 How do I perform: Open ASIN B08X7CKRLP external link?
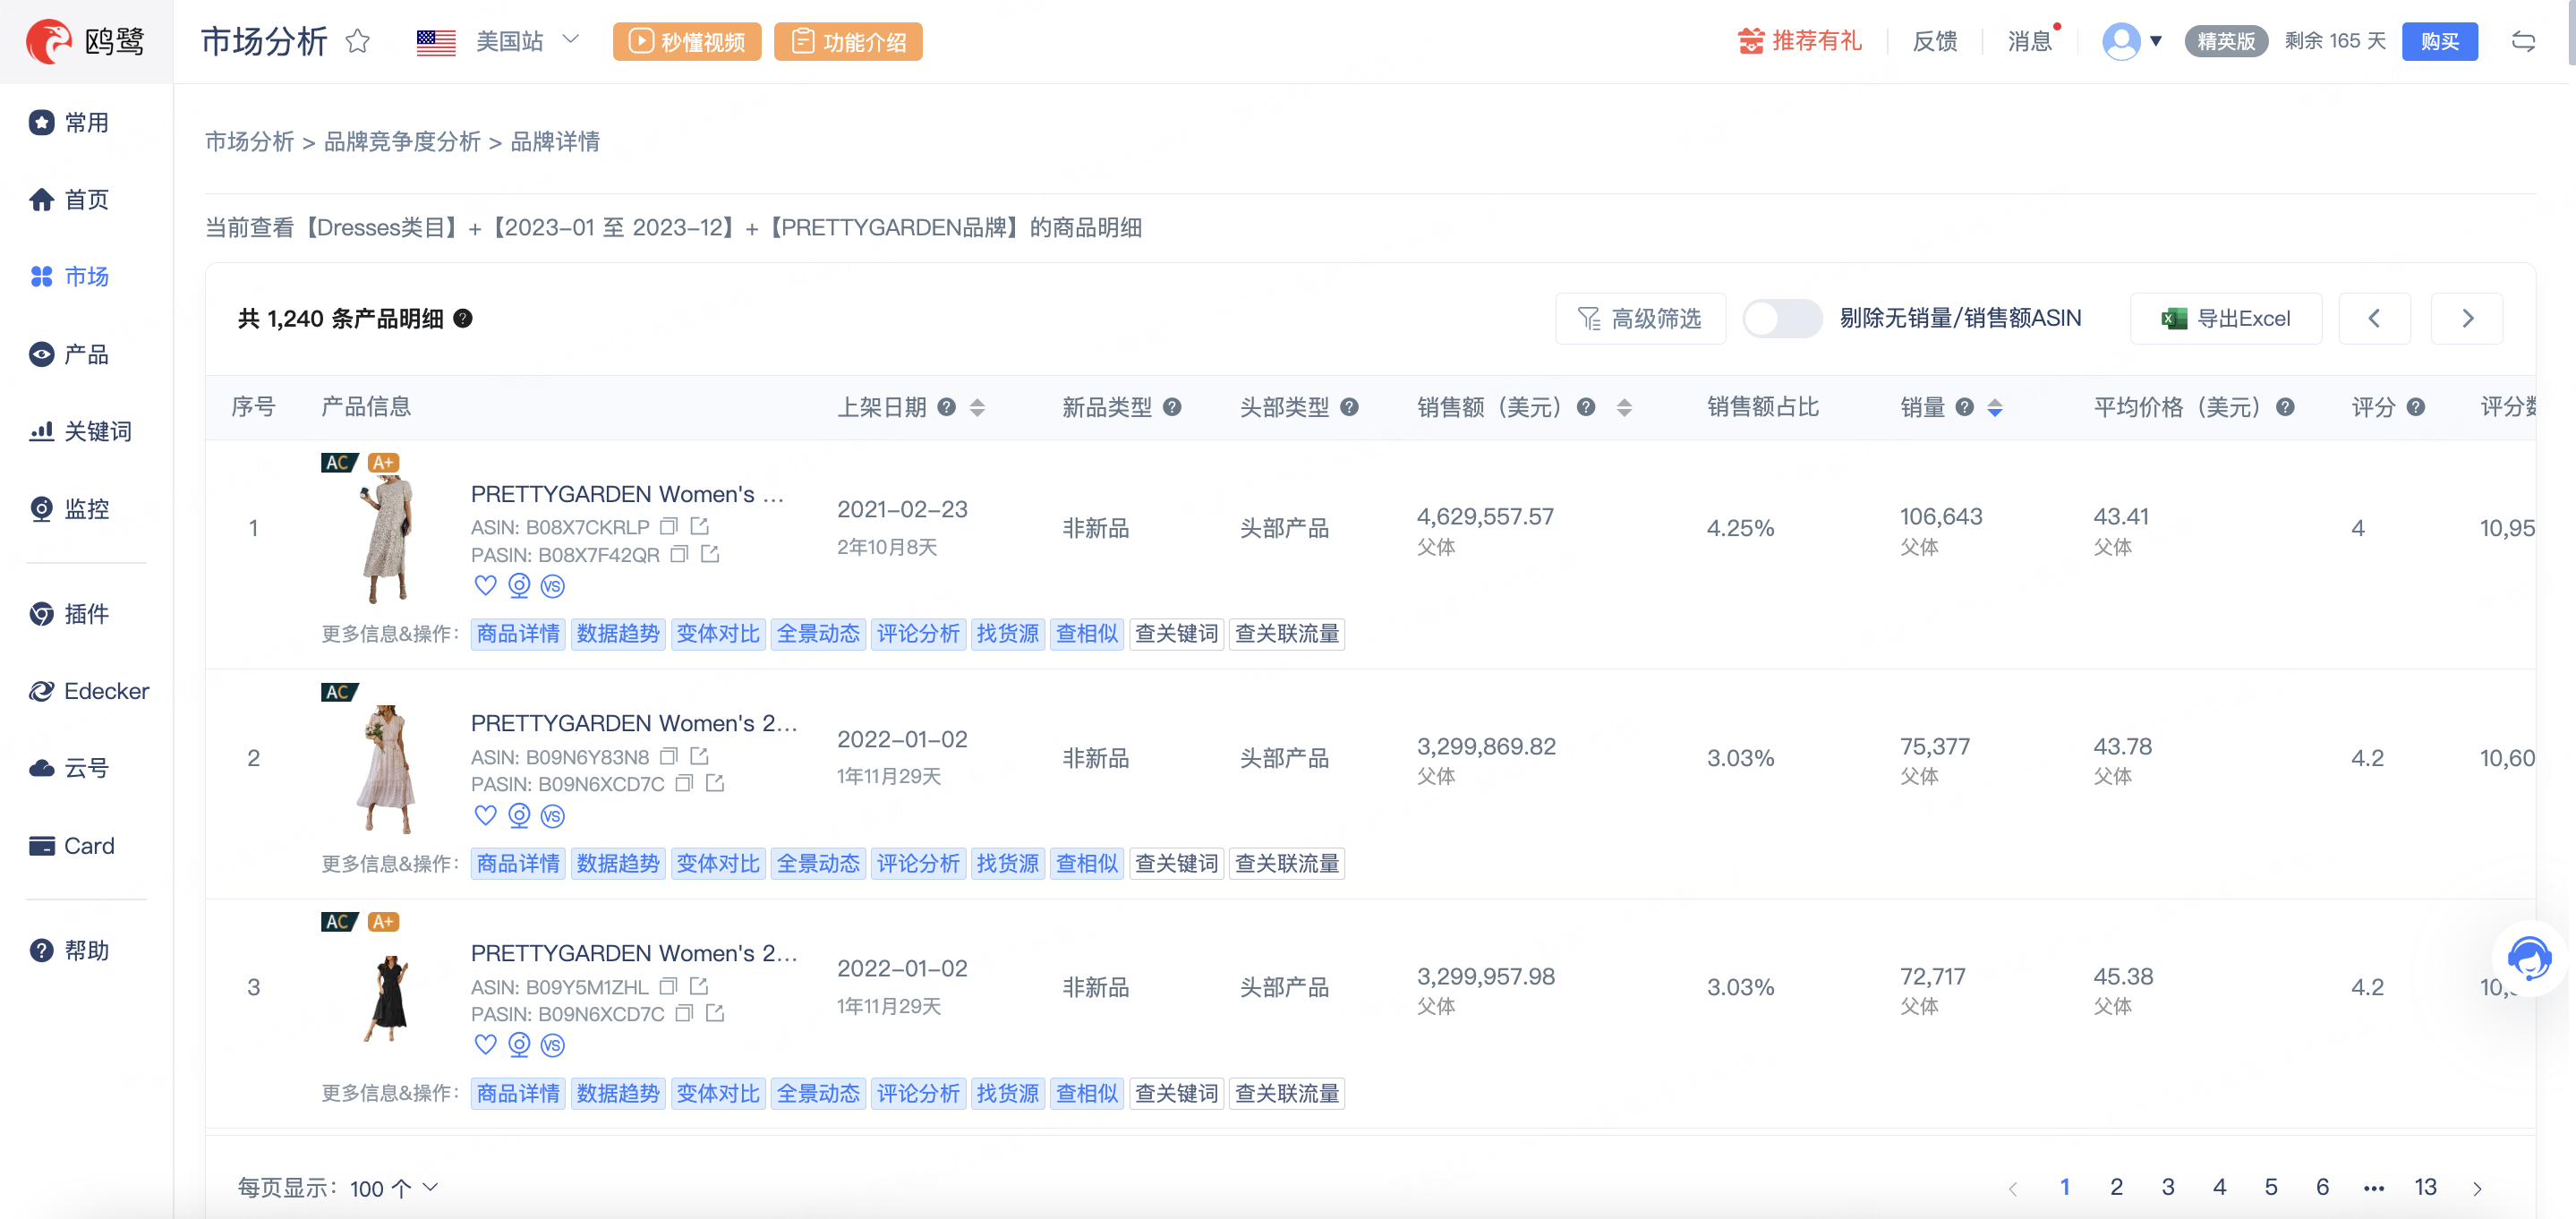(x=700, y=526)
